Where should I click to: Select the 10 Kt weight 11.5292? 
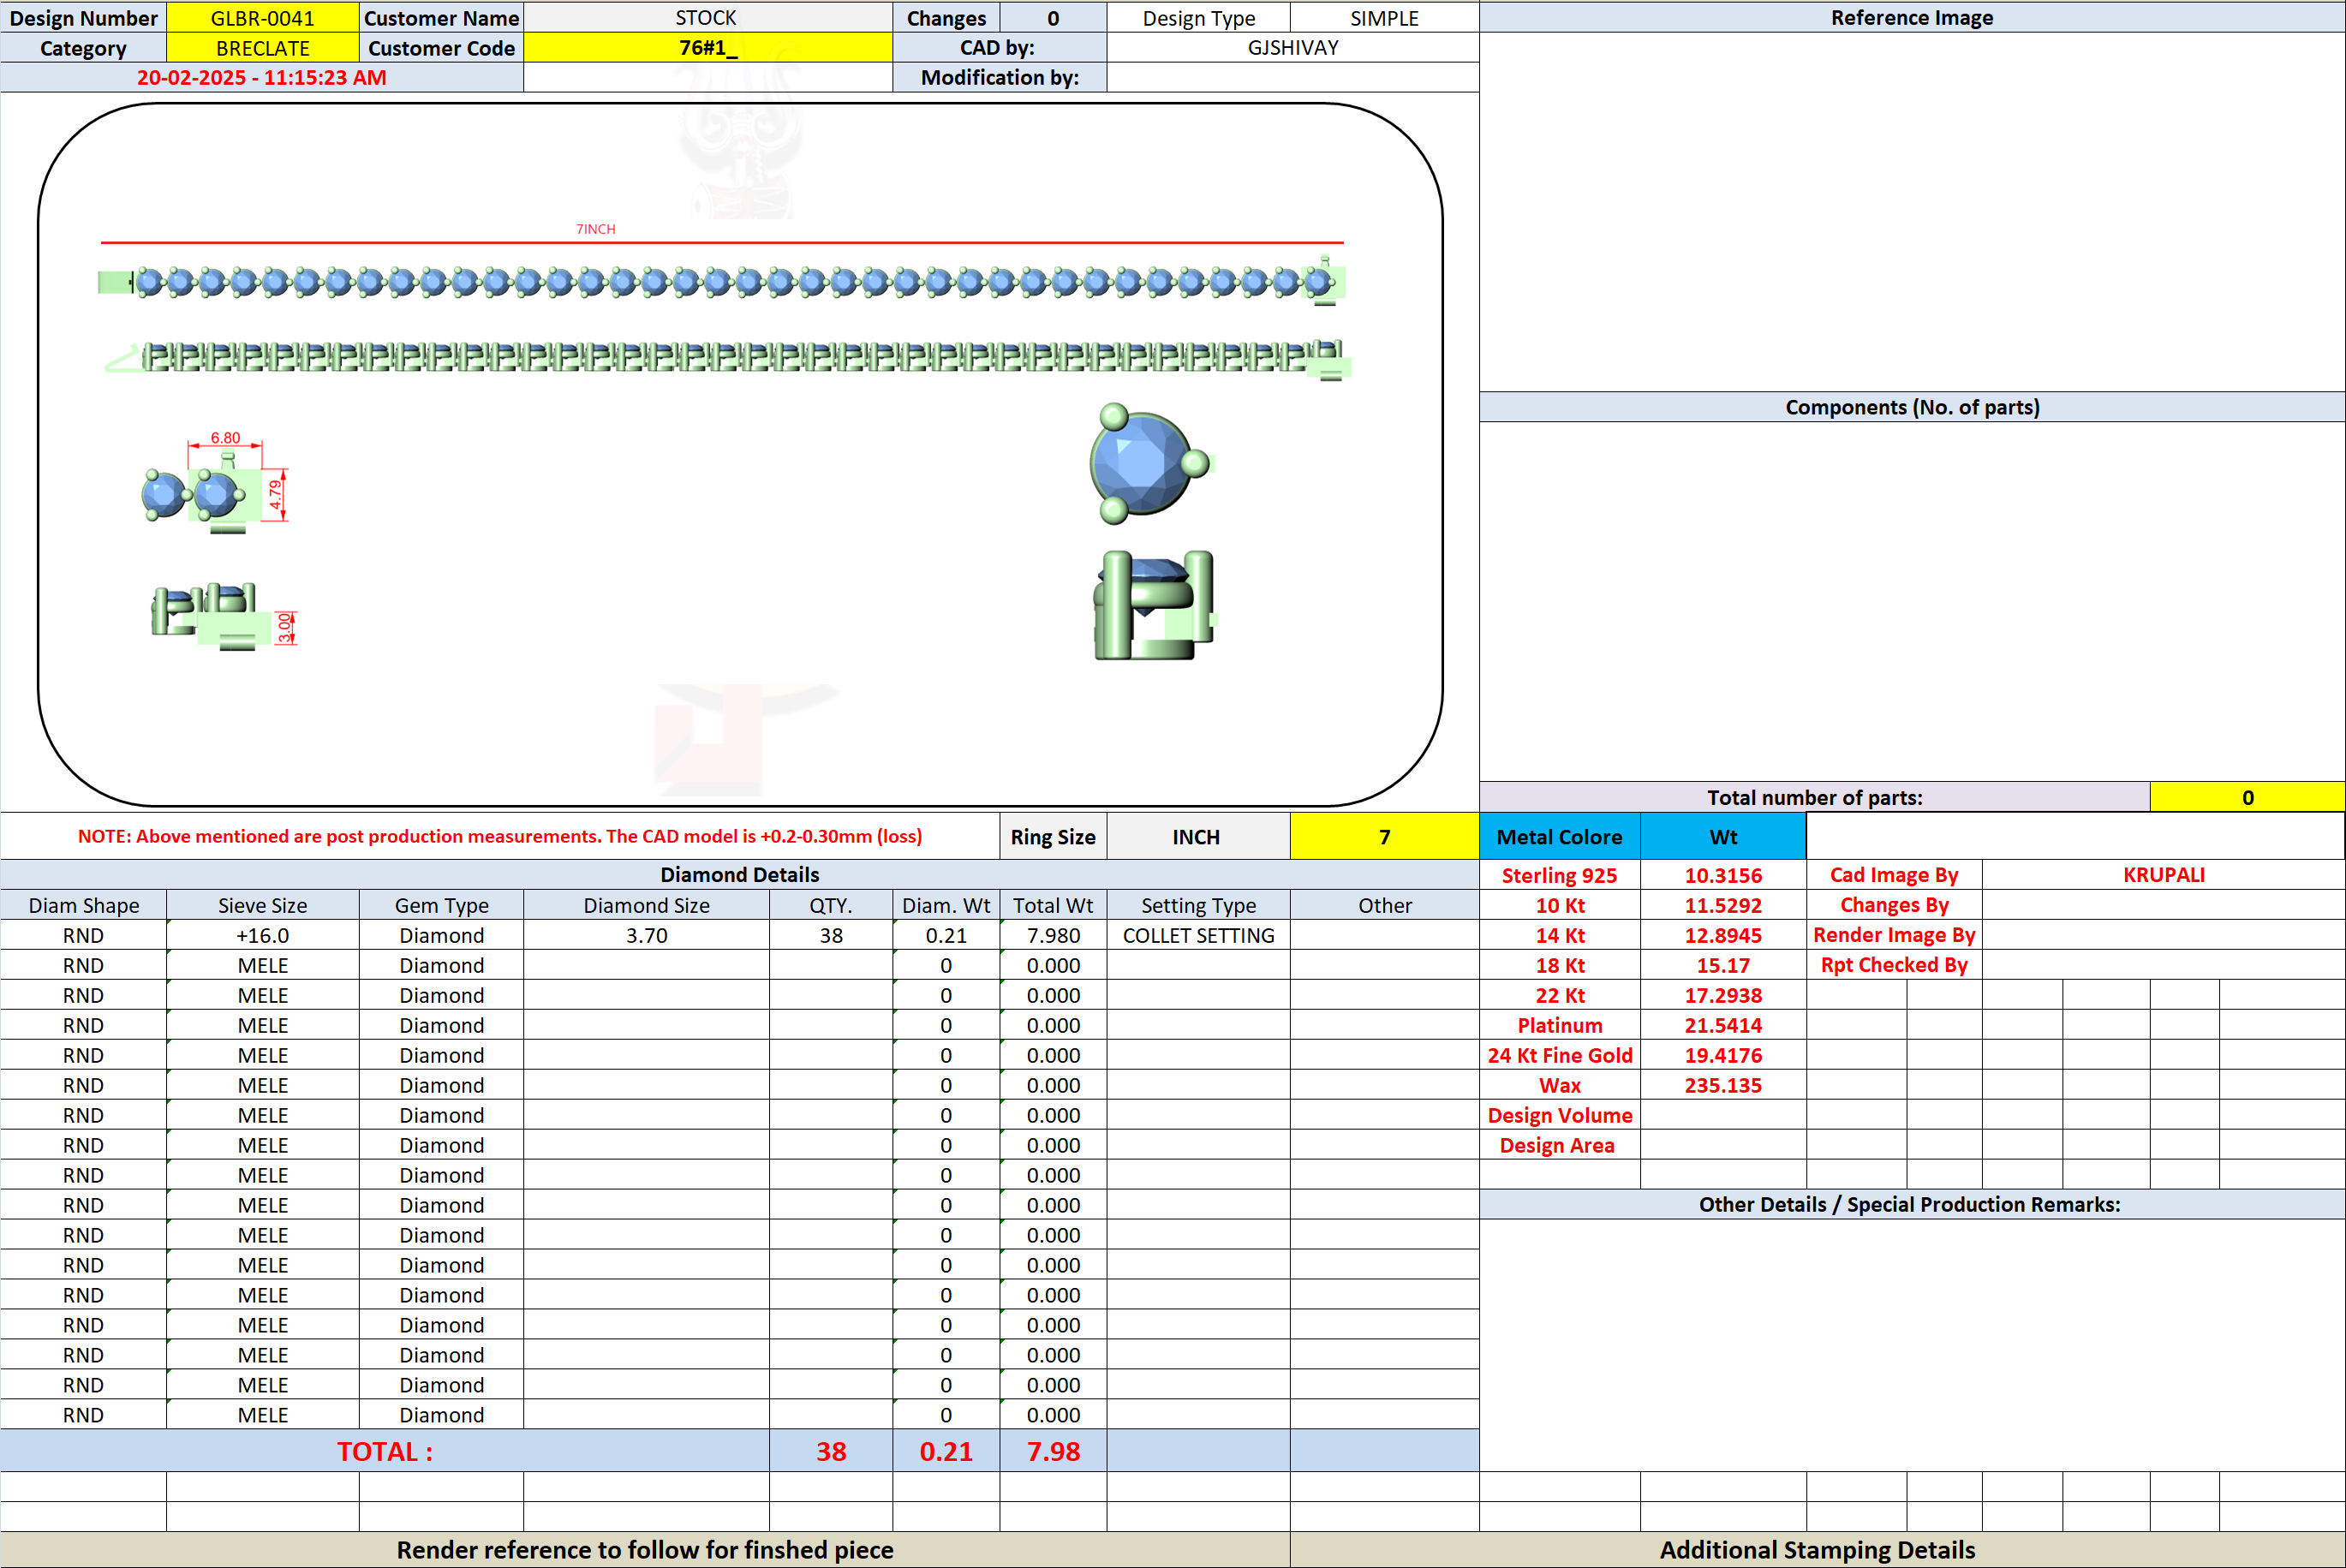(1723, 905)
